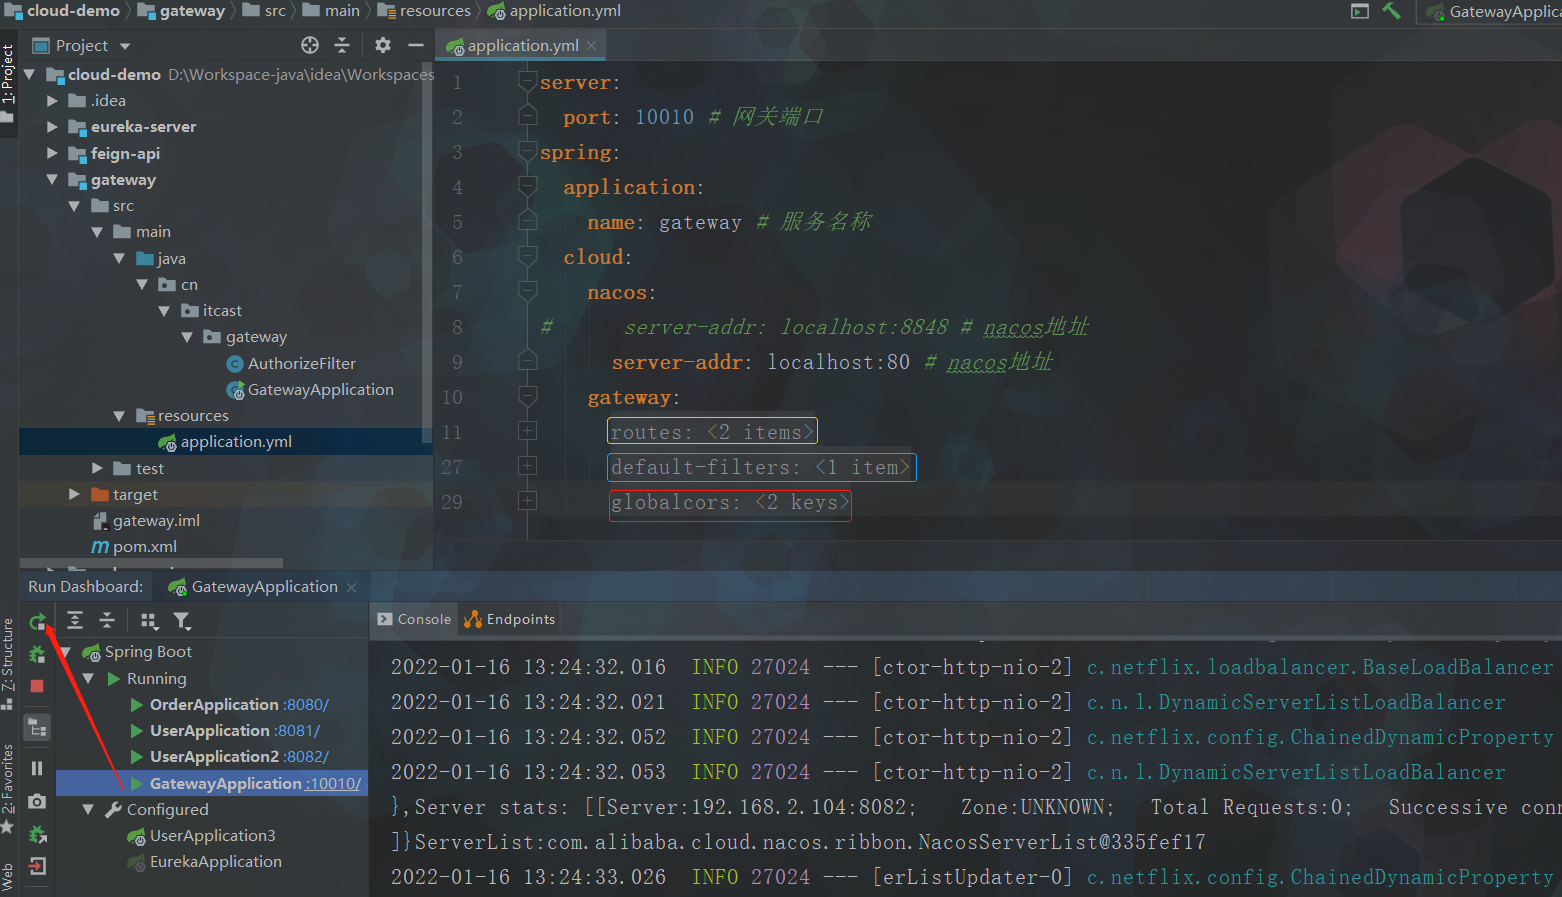Expand folded routes block on line 11
Screen dimensions: 1562x897
point(528,431)
